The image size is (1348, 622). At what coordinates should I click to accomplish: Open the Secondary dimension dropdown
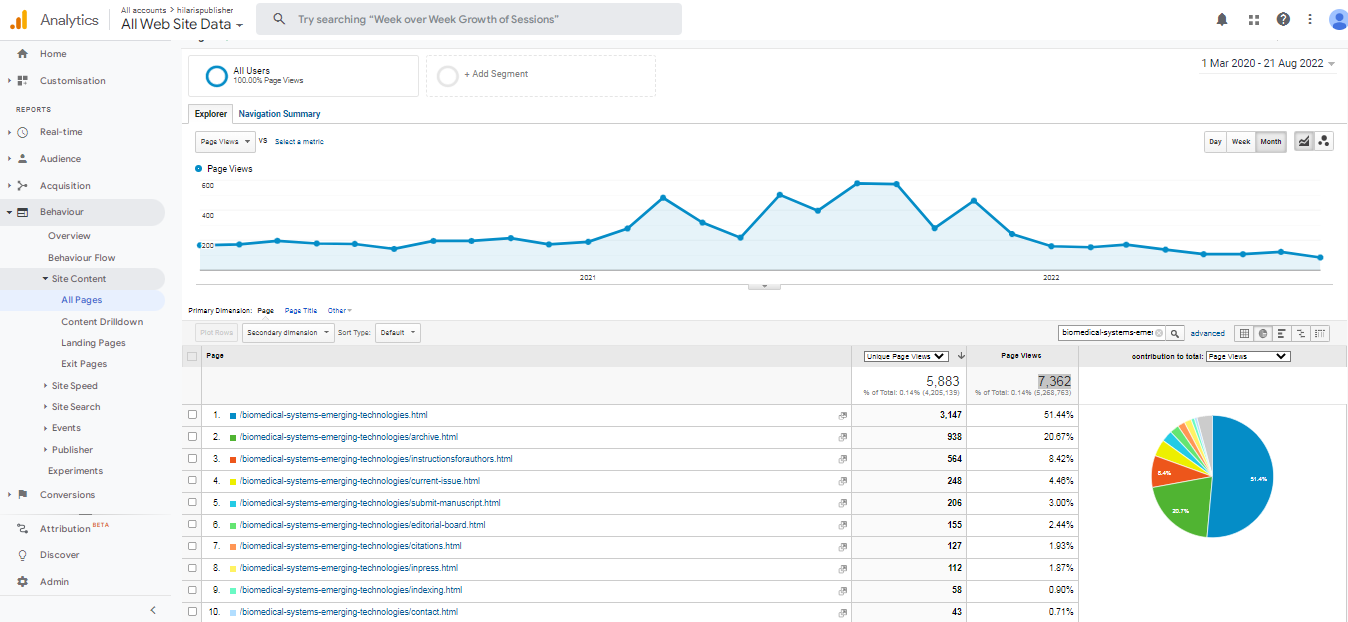click(288, 333)
